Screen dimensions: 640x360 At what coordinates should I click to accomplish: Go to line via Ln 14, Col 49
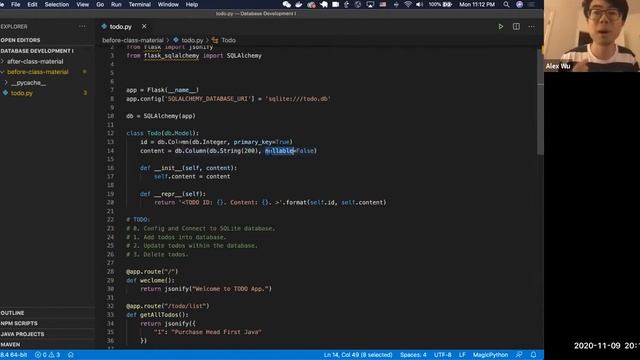tap(358, 355)
